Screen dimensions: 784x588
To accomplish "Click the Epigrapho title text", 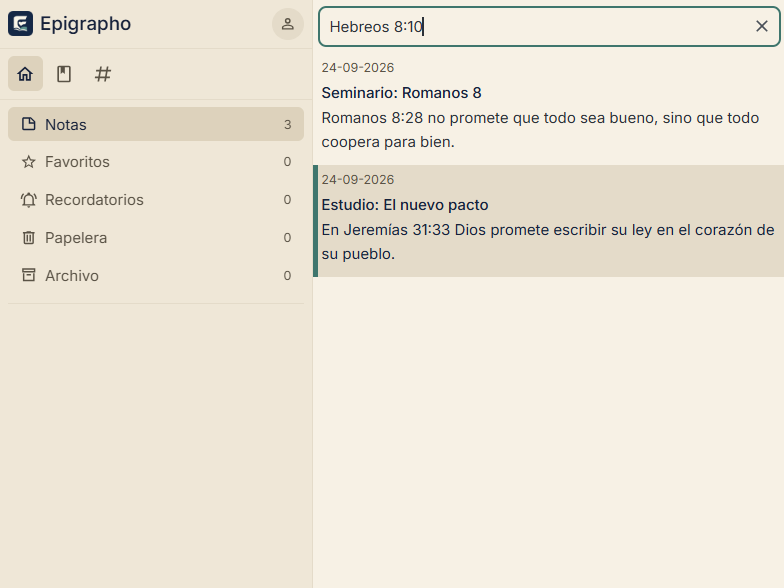I will coord(86,24).
